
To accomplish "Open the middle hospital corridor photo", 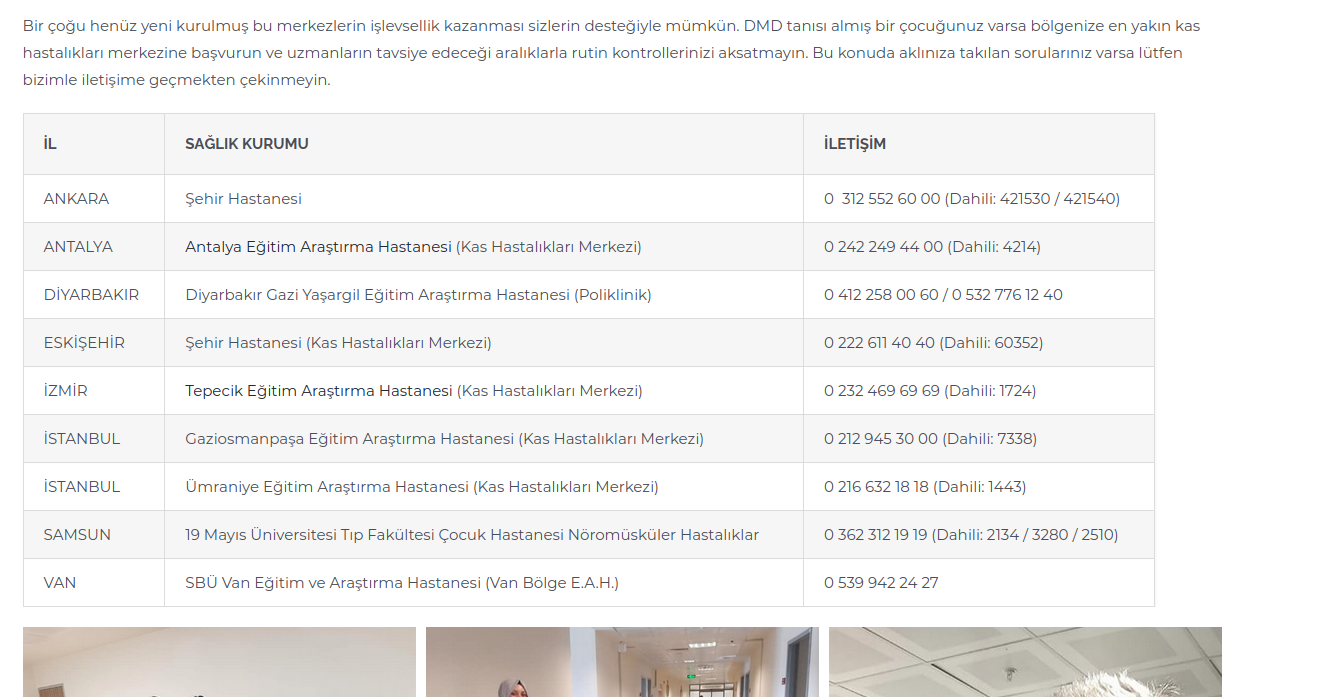I will [x=622, y=662].
